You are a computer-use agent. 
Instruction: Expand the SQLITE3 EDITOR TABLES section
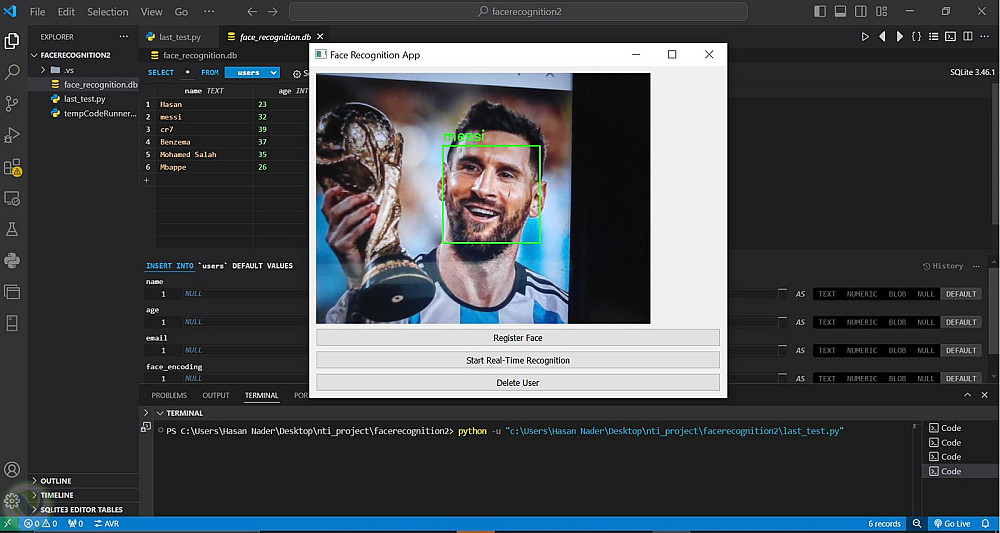point(81,509)
